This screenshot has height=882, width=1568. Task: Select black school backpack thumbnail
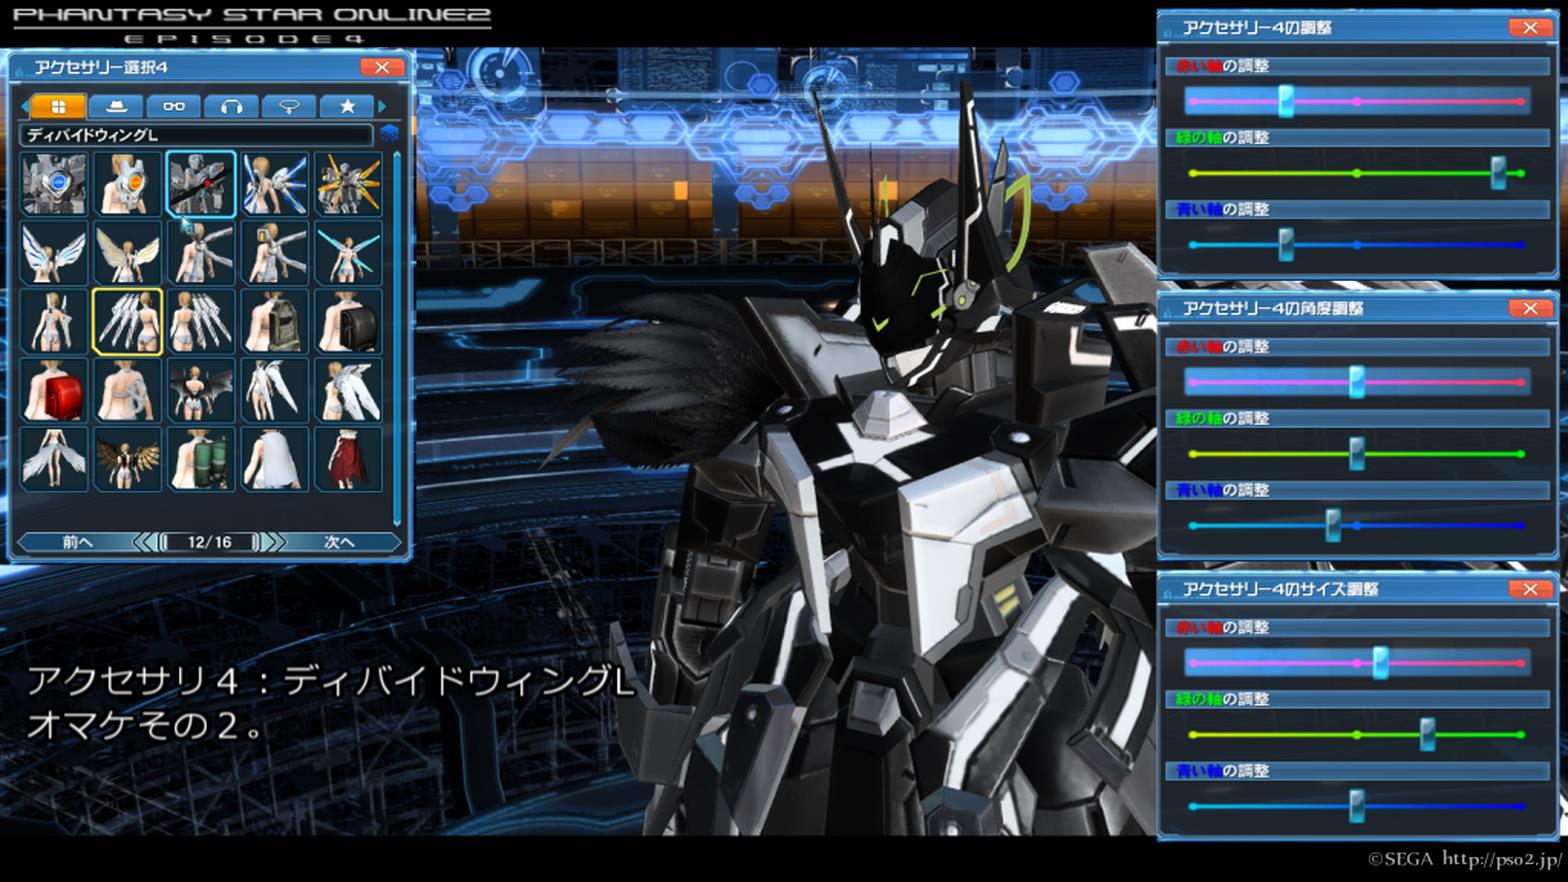click(x=348, y=322)
